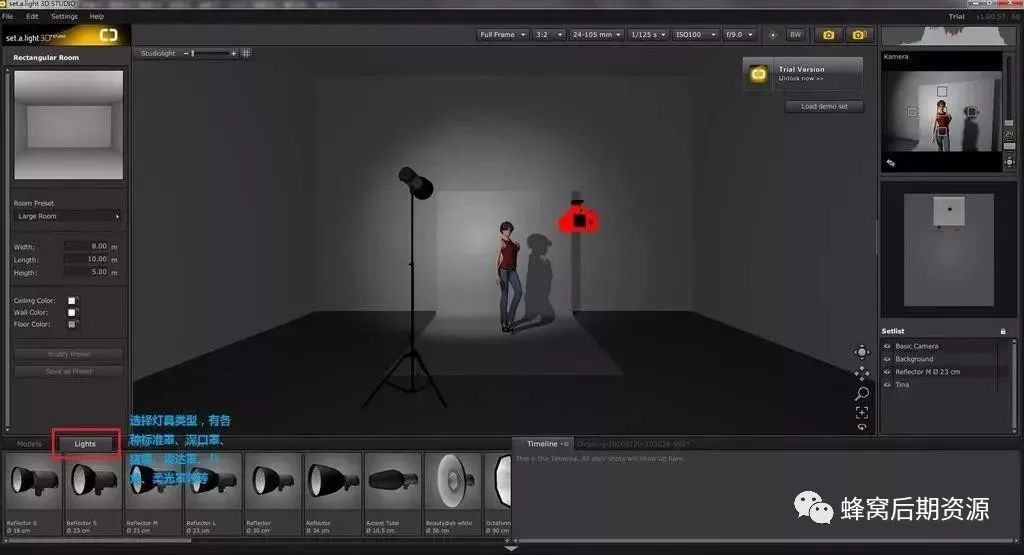Click the Rectangular Room preview thumbnail

pyautogui.click(x=69, y=125)
